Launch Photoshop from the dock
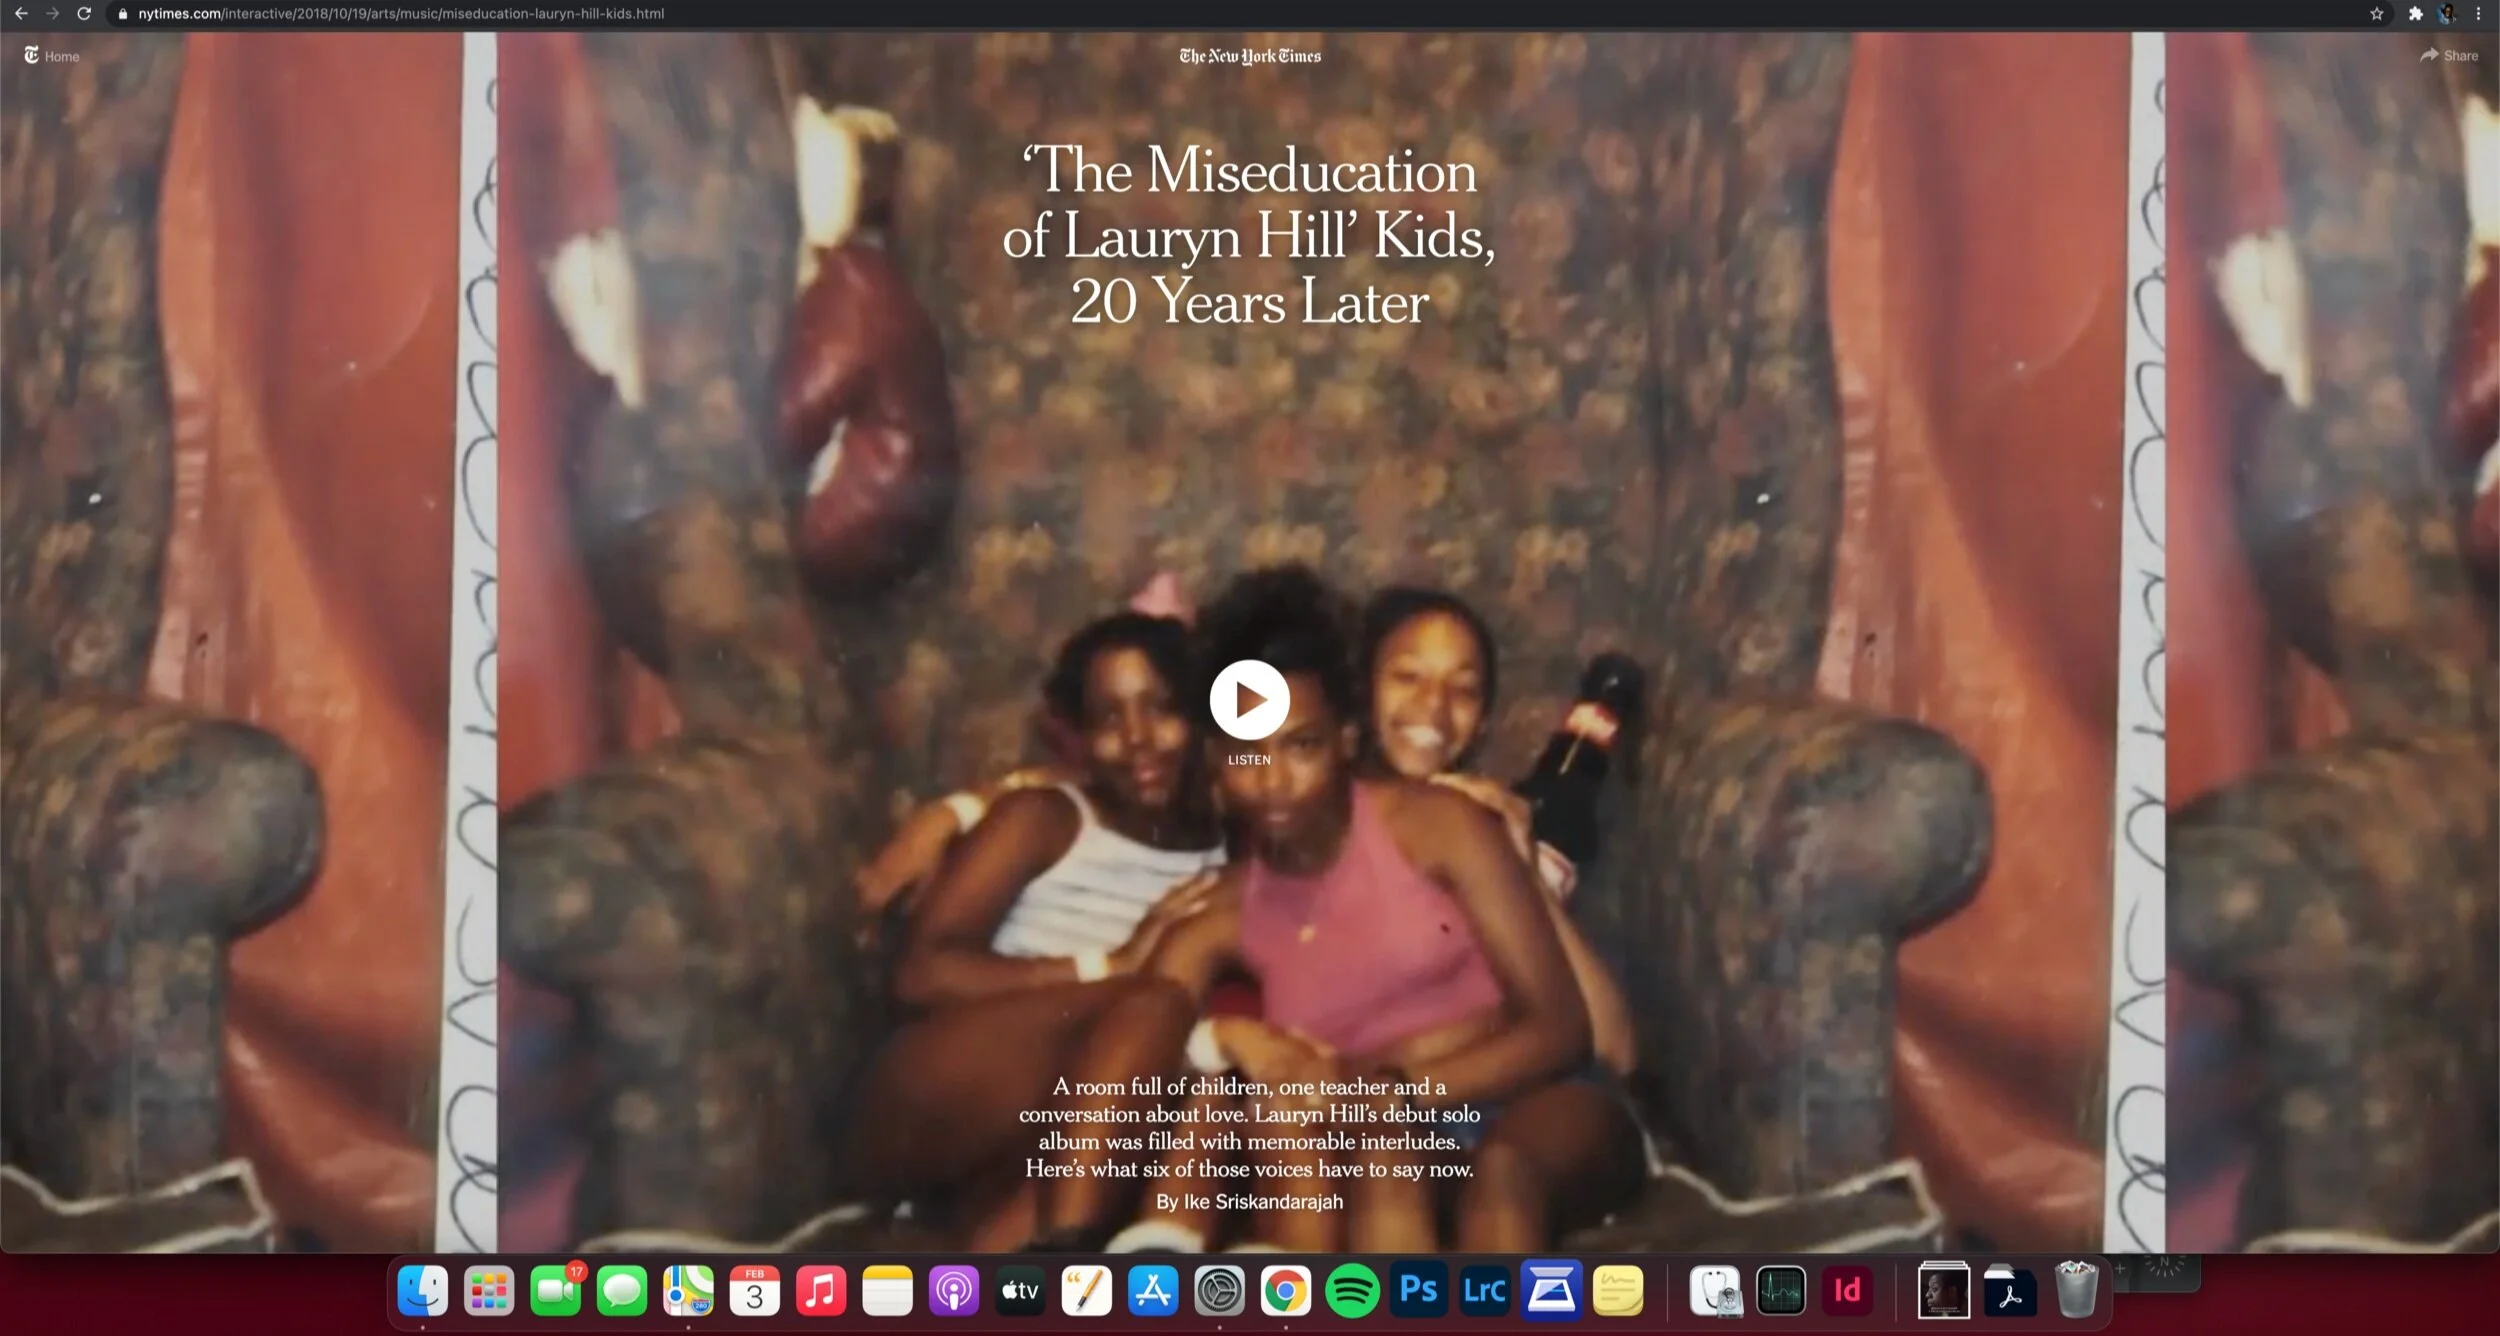The image size is (2500, 1336). (1418, 1291)
